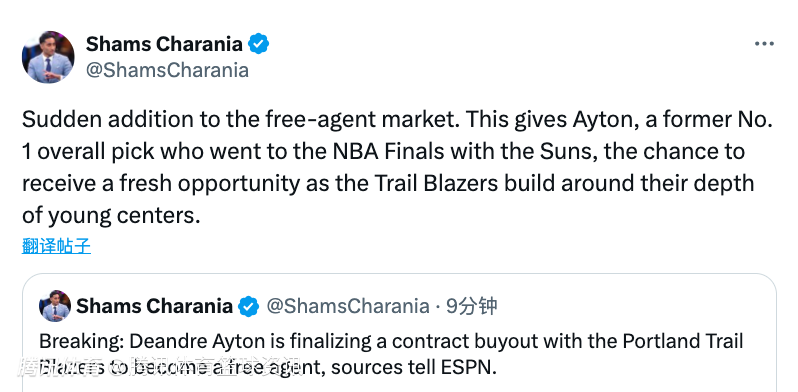Viewport: 798px width, 392px height.
Task: Open the quoted post's 9分钟 timestamp
Action: [x=471, y=306]
